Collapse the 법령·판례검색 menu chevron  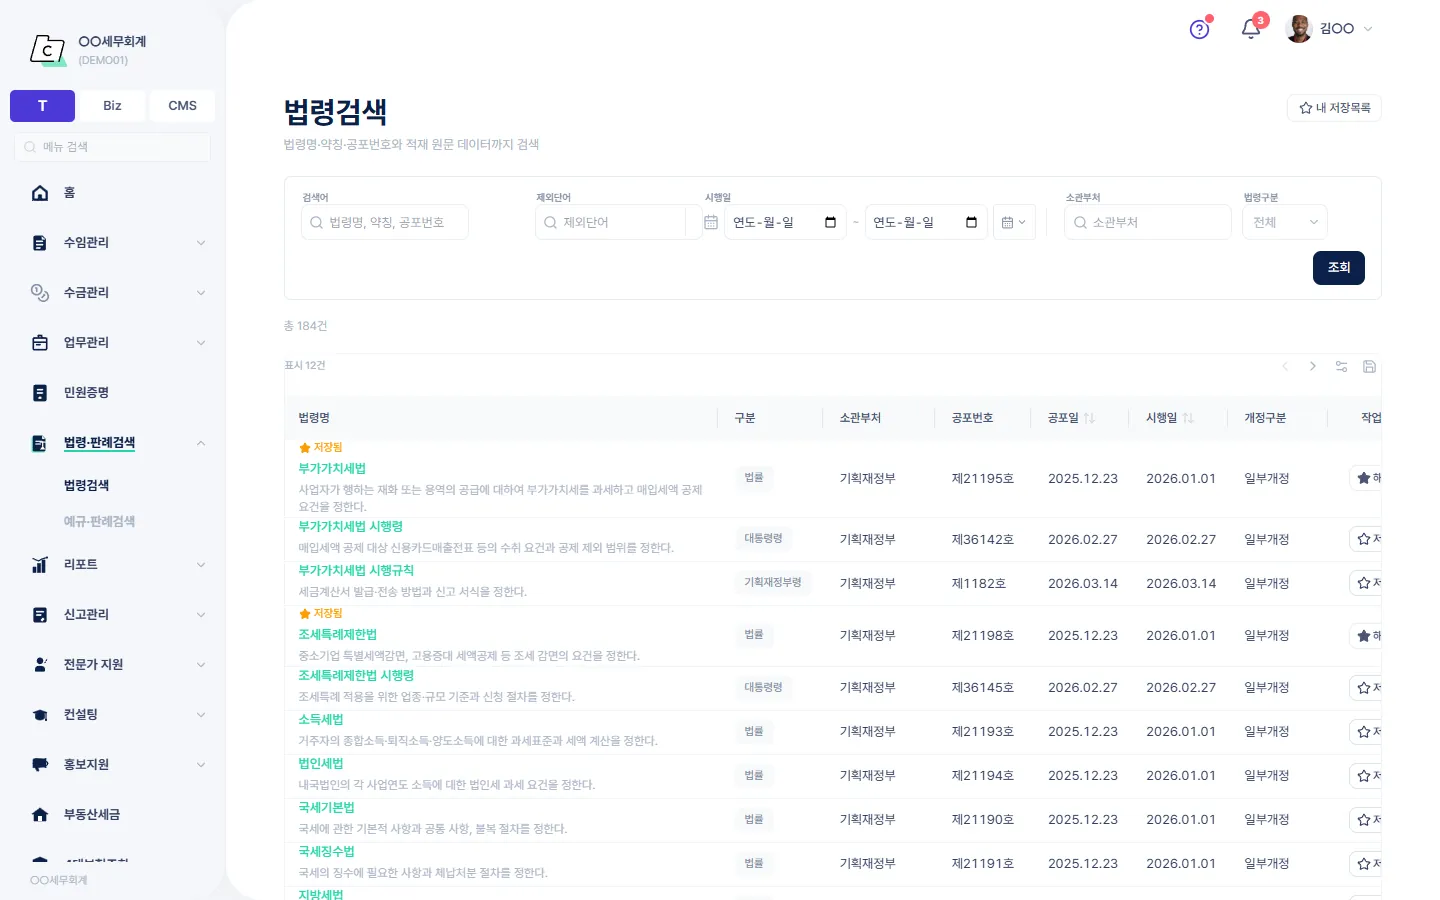201,443
